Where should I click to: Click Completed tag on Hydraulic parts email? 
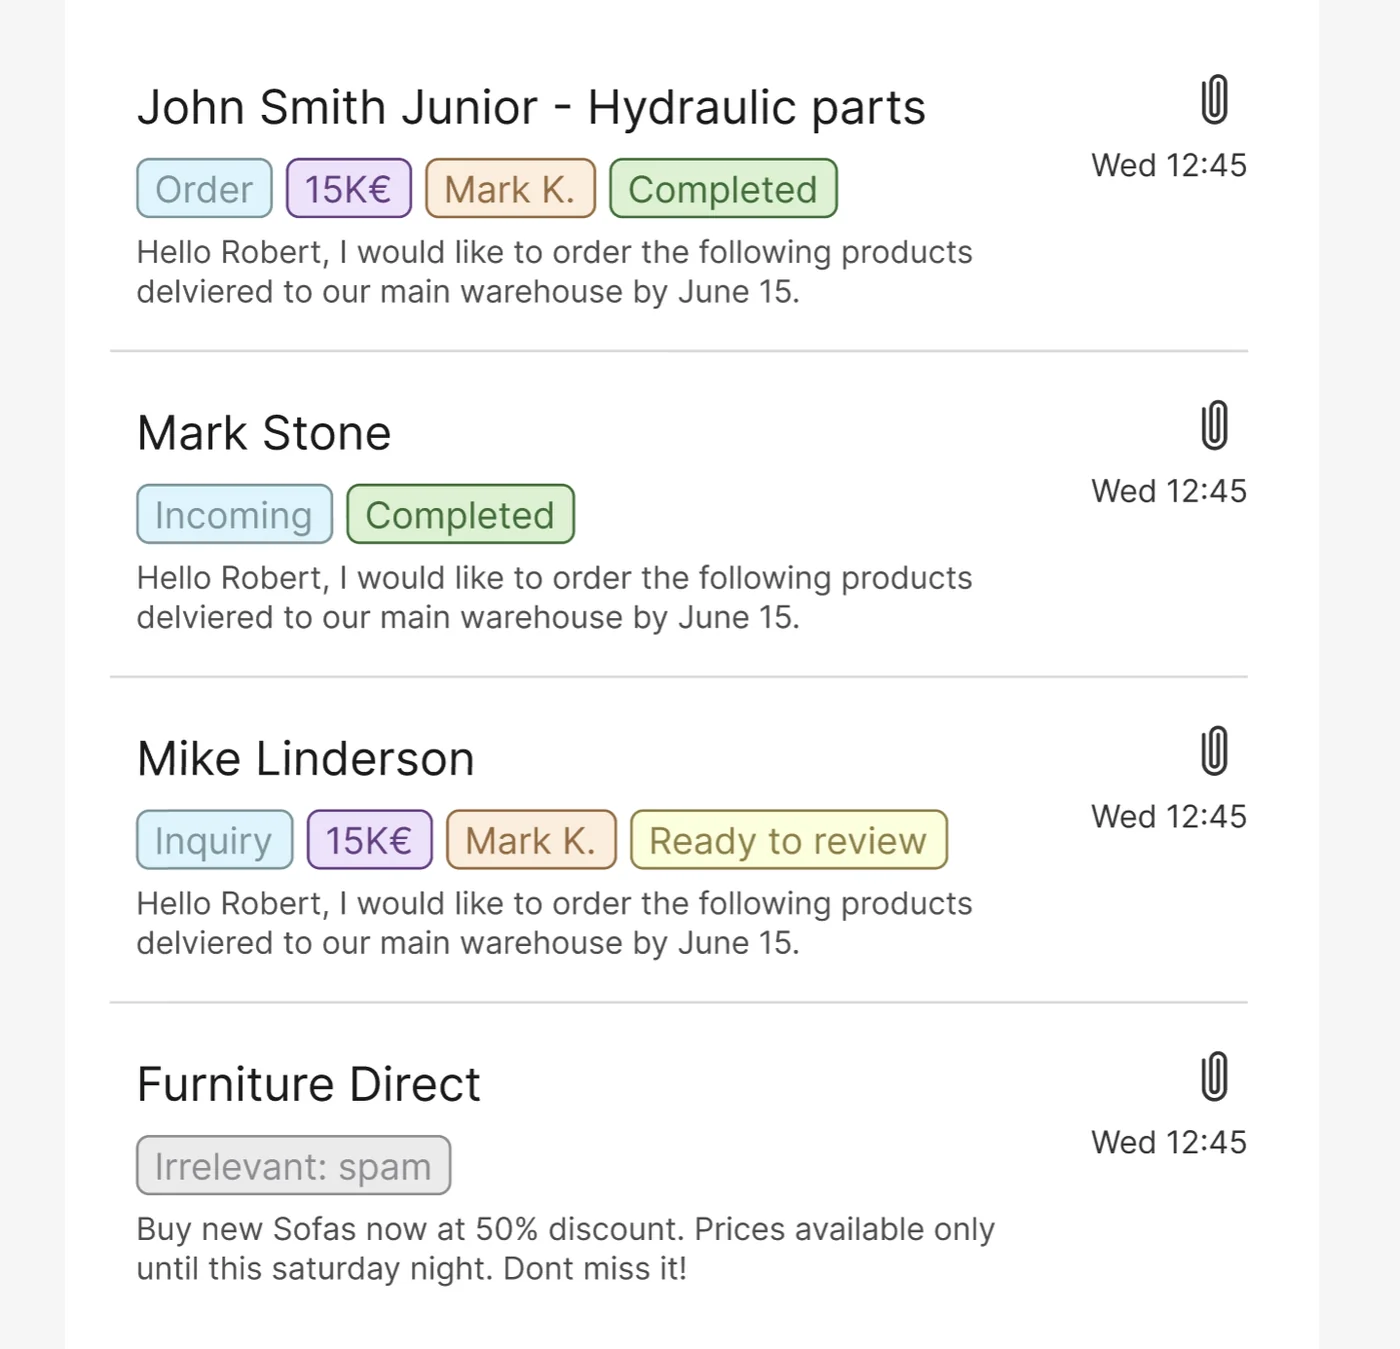tap(723, 189)
